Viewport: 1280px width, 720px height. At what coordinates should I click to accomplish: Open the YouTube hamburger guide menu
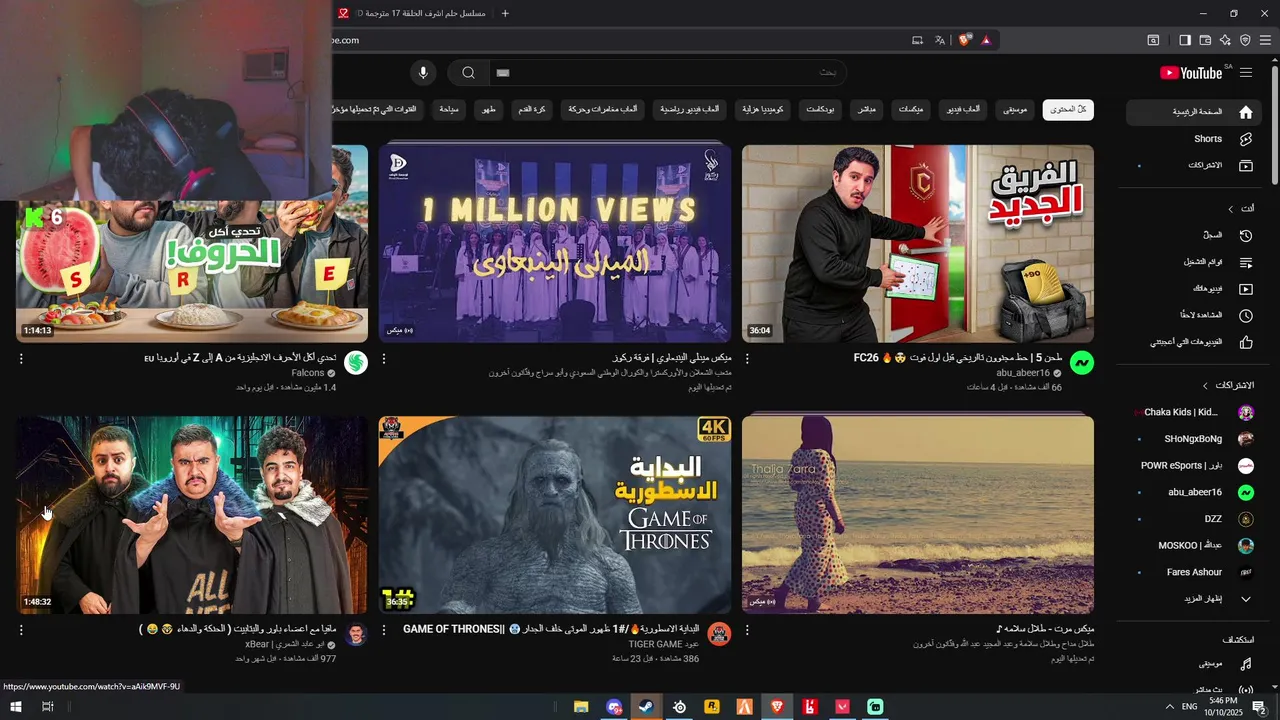tap(1246, 73)
